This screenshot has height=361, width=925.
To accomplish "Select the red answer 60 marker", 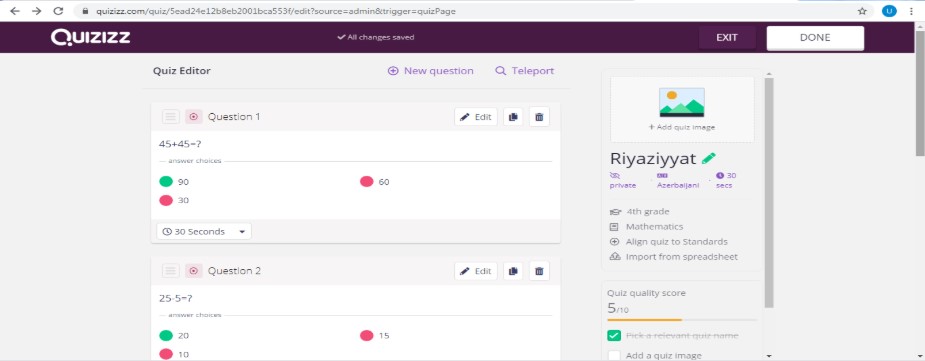I will 366,182.
